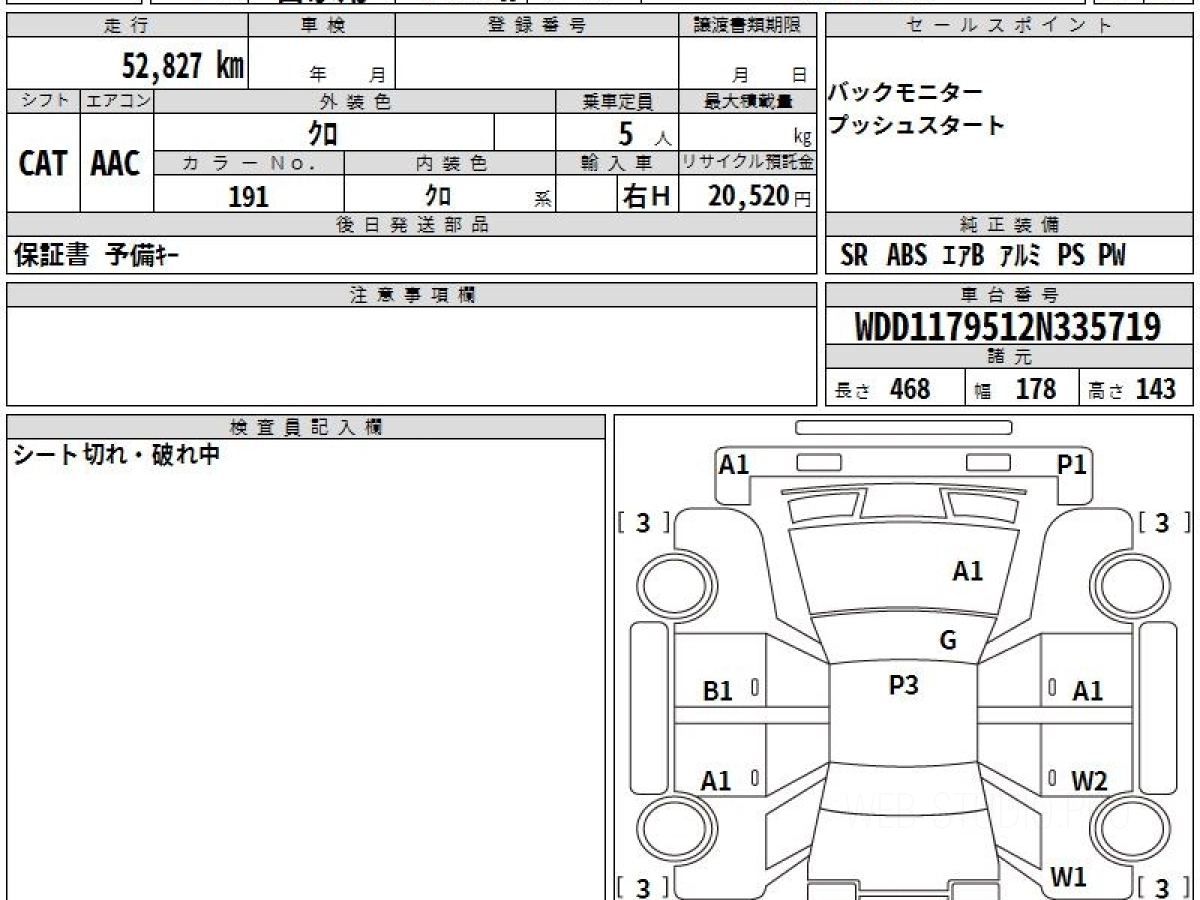Select the mileage value 52,827 km
This screenshot has width=1200, height=900.
[x=183, y=66]
